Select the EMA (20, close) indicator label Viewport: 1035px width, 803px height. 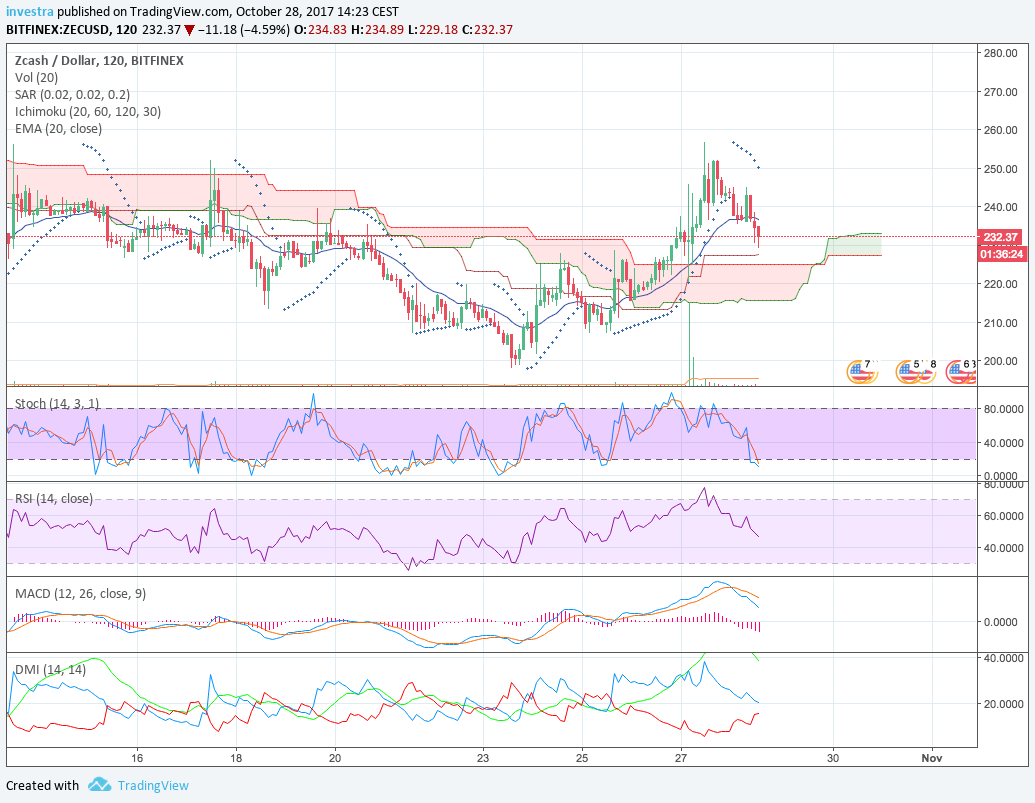58,129
